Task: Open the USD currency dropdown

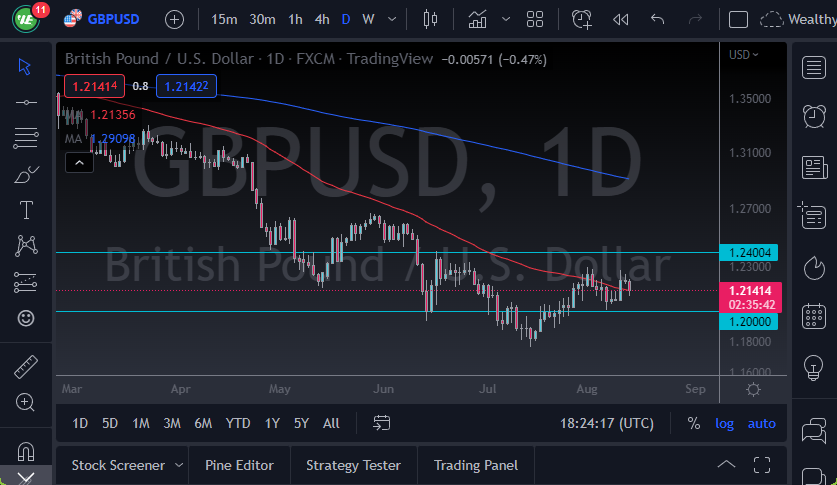Action: coord(743,54)
